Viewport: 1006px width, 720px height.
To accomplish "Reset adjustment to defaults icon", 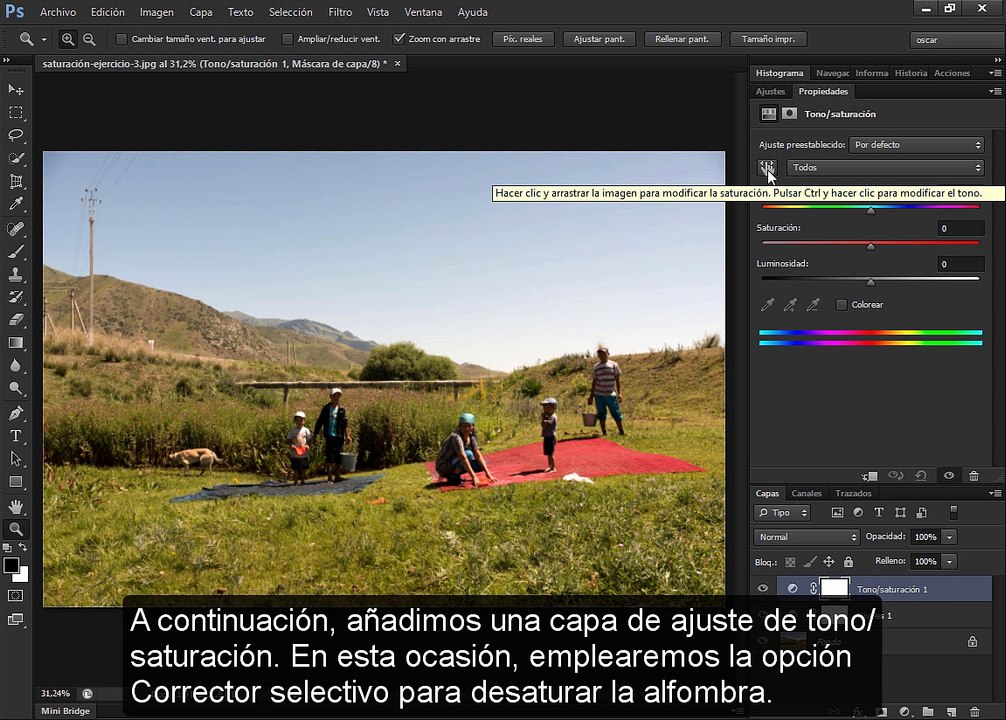I will click(x=921, y=476).
